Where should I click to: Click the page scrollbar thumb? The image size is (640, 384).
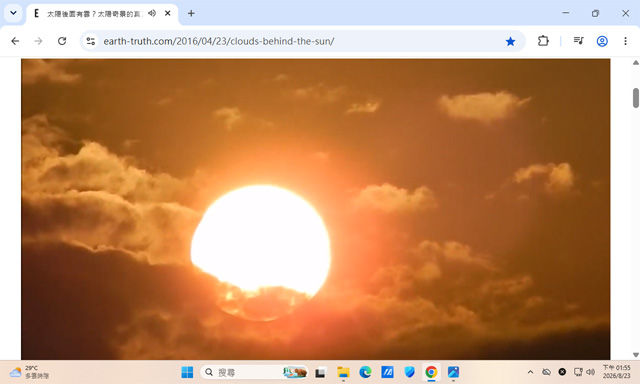point(636,98)
